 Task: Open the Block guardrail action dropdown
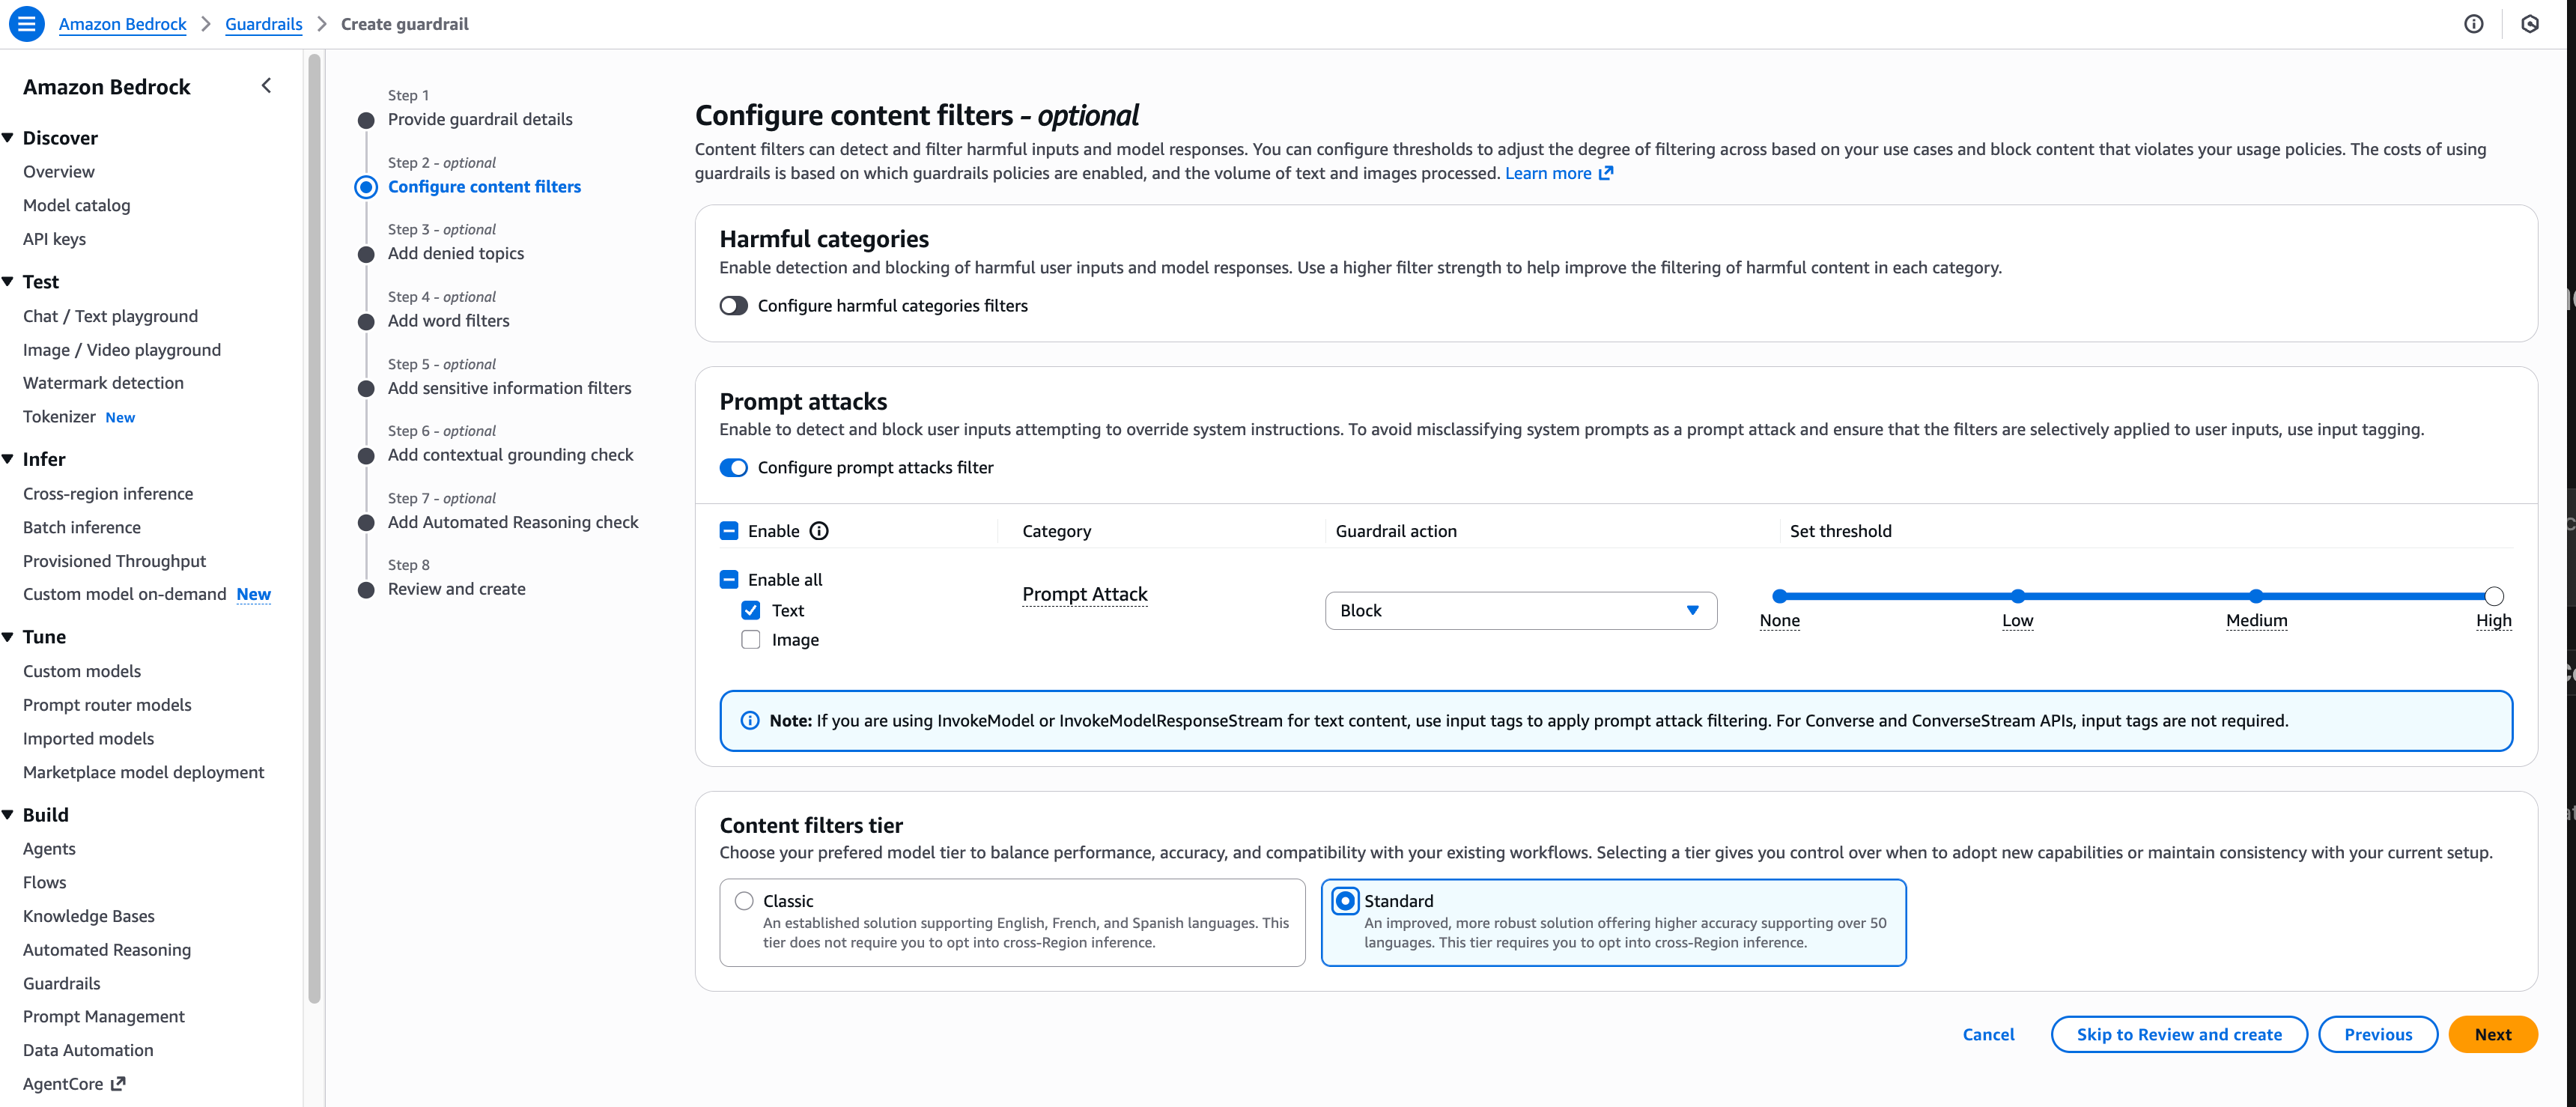[1520, 611]
